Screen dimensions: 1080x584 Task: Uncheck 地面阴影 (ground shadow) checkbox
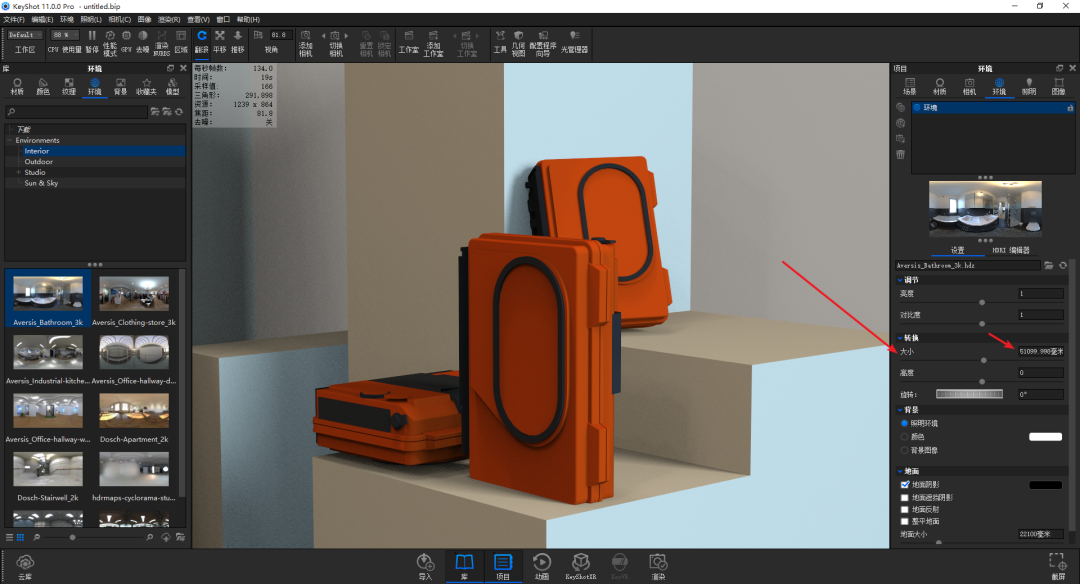point(905,484)
